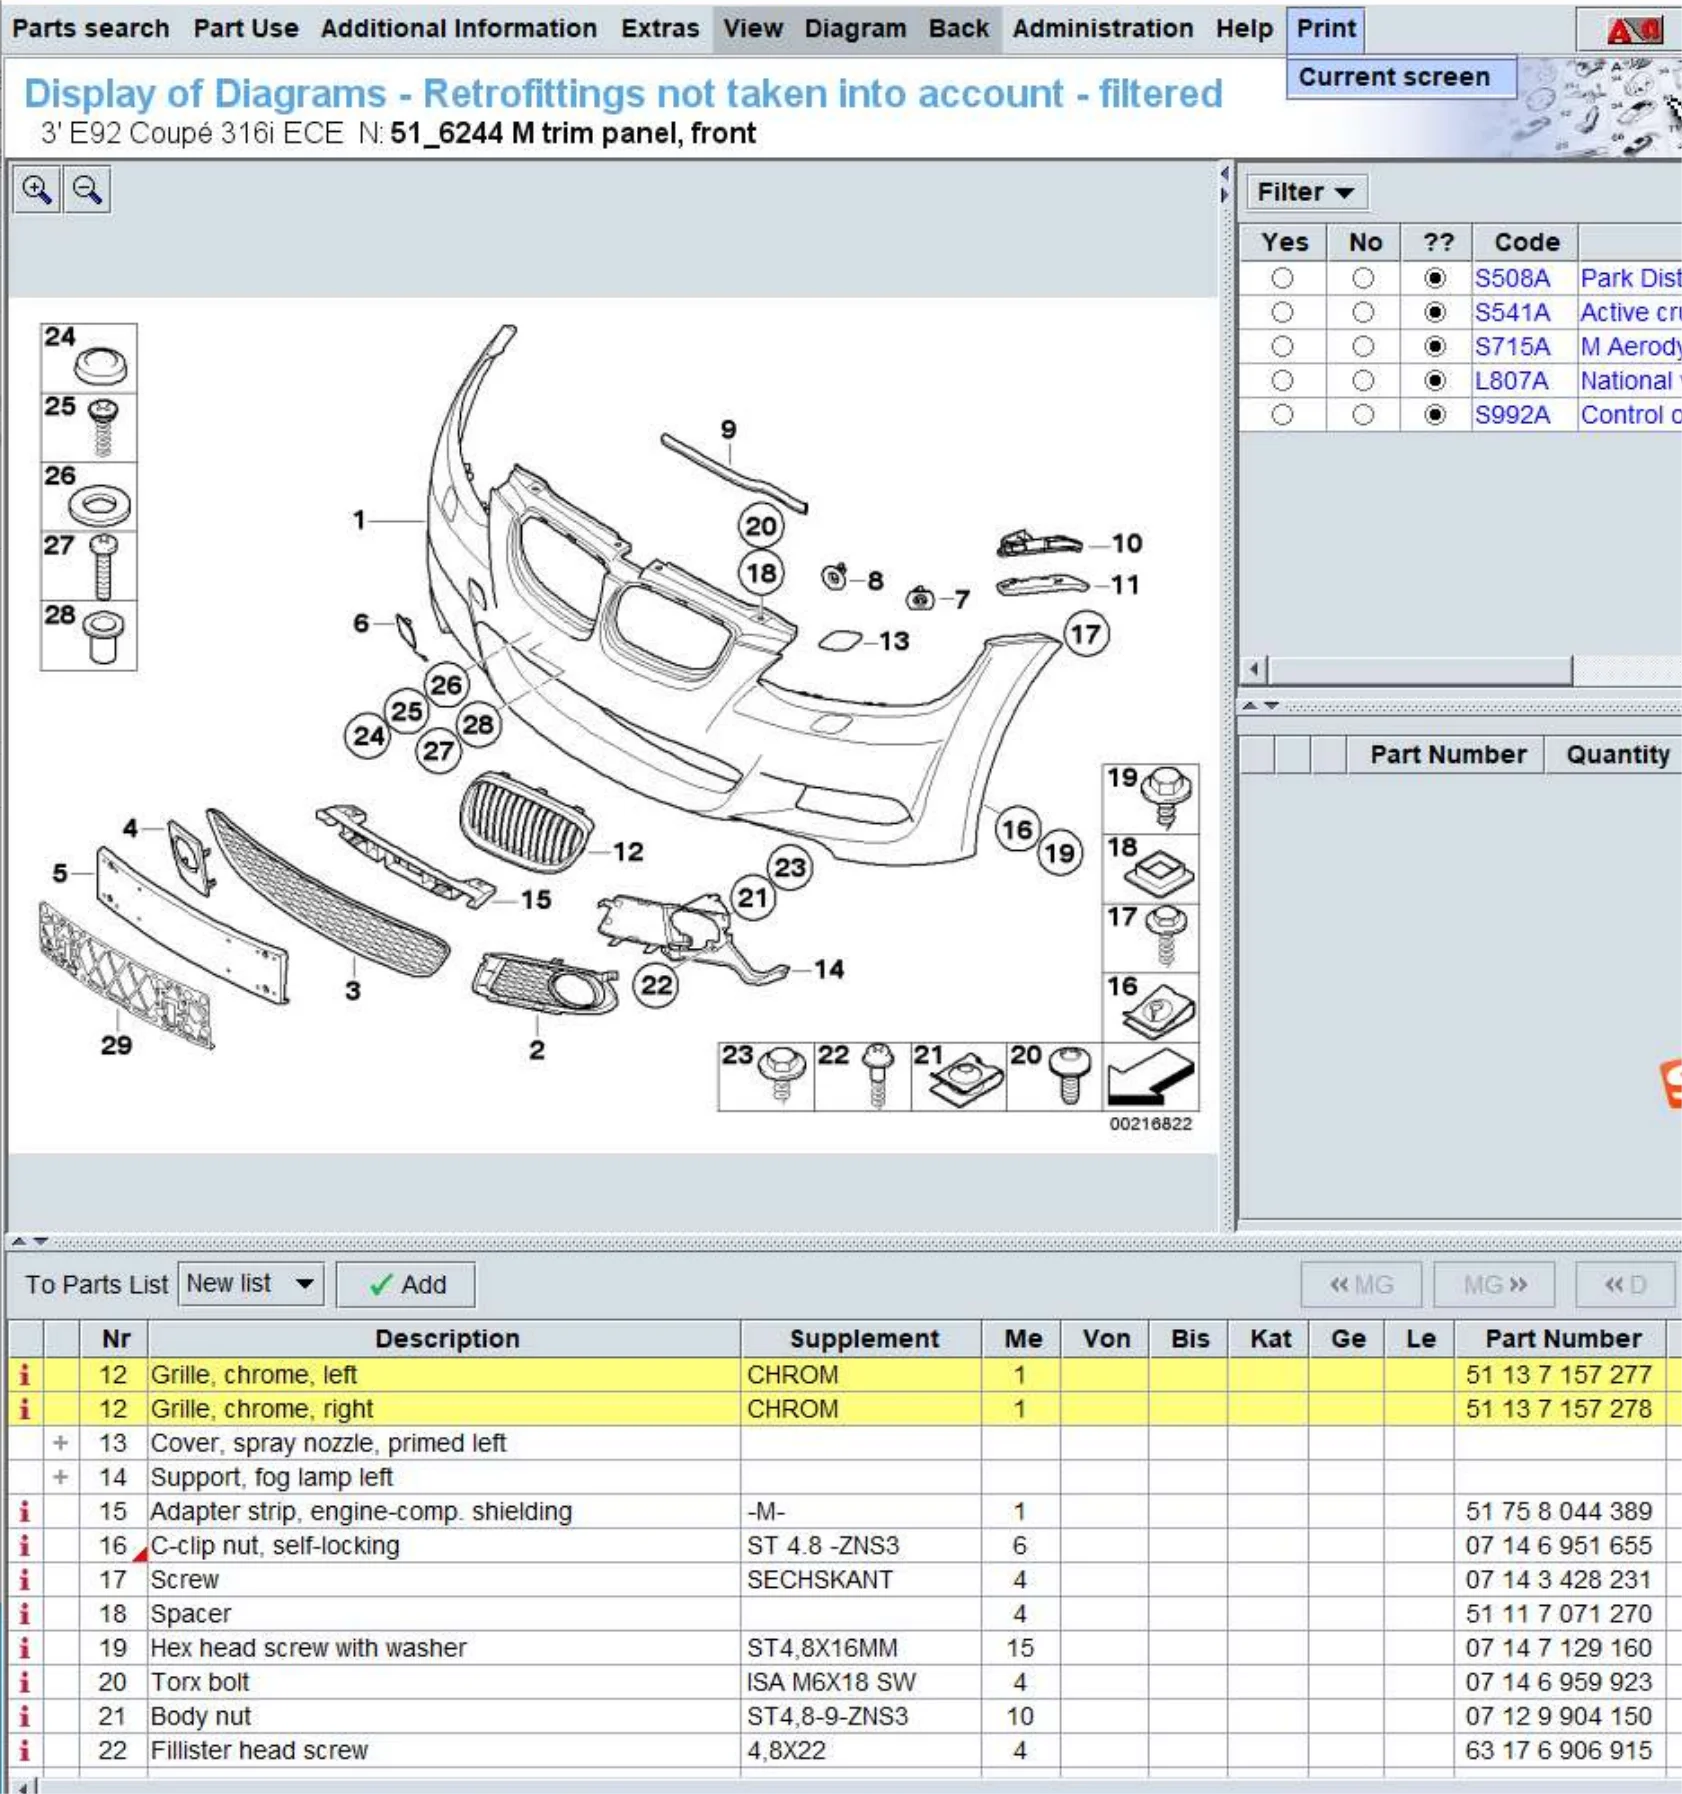Click part 18 spacer thumbnail
This screenshot has height=1794, width=1682.
[1151, 868]
